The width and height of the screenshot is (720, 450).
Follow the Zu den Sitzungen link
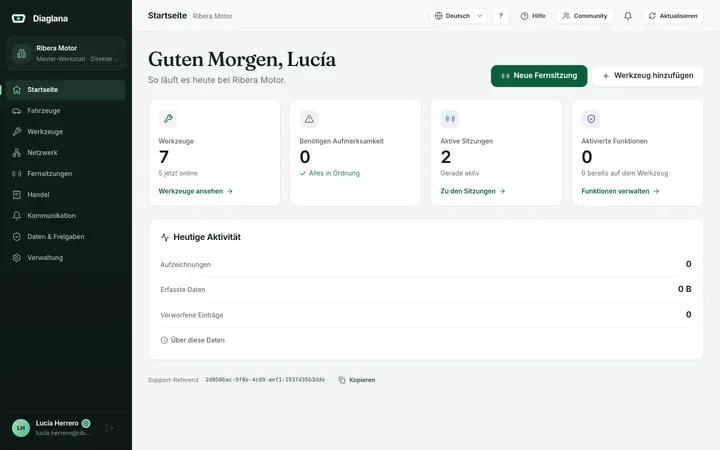point(473,191)
